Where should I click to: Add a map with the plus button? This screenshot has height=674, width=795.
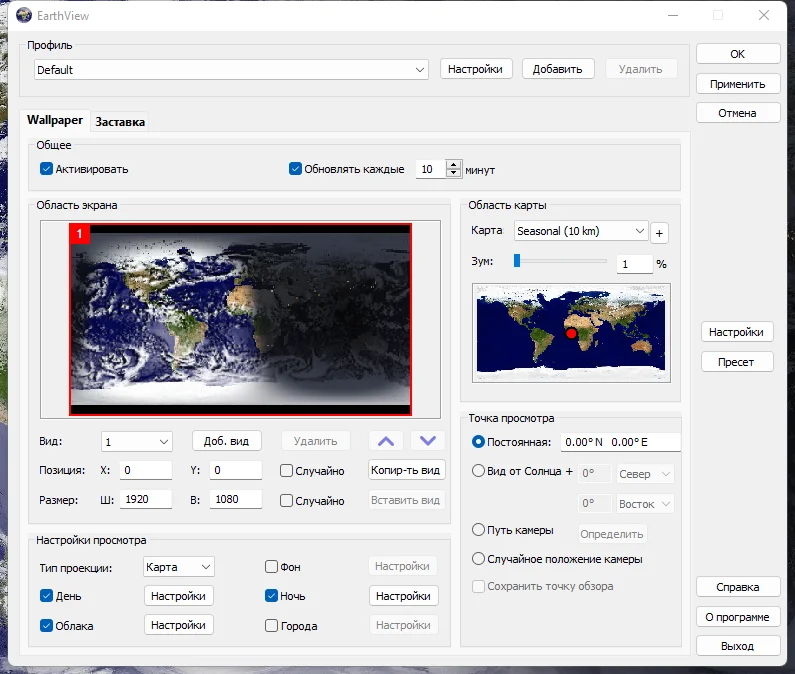[x=659, y=233]
